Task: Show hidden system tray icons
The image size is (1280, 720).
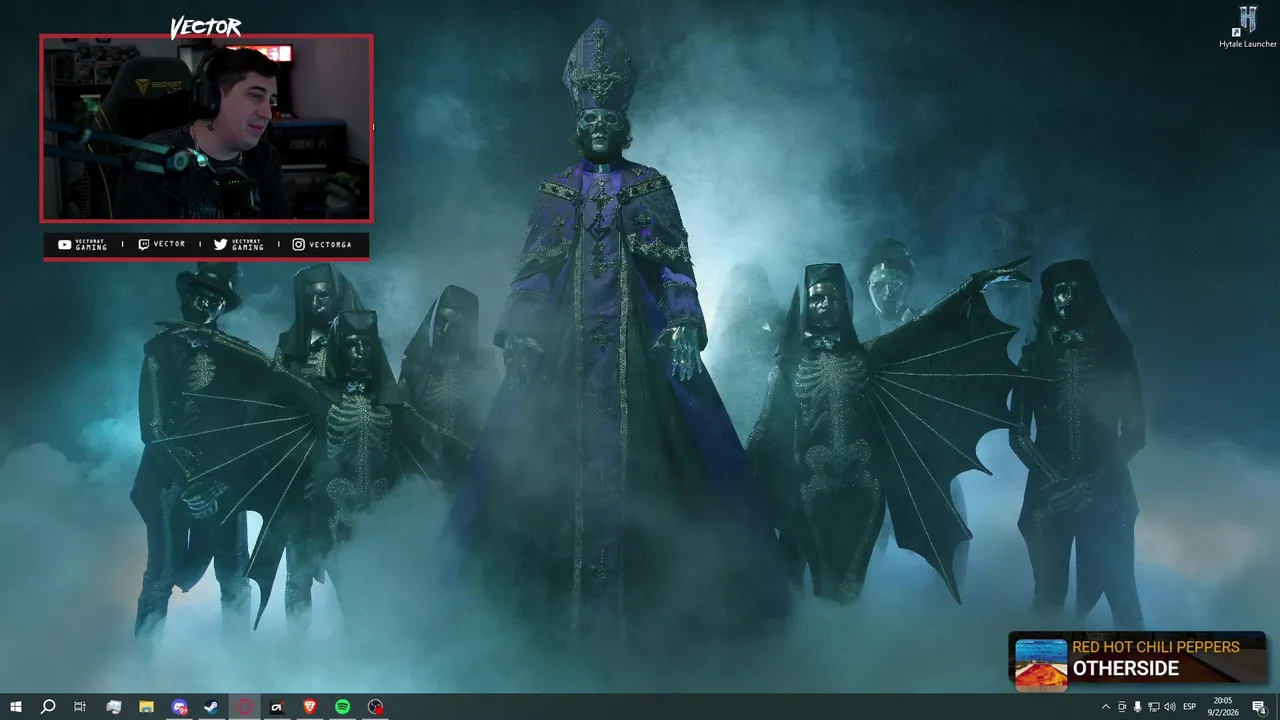Action: 1105,707
